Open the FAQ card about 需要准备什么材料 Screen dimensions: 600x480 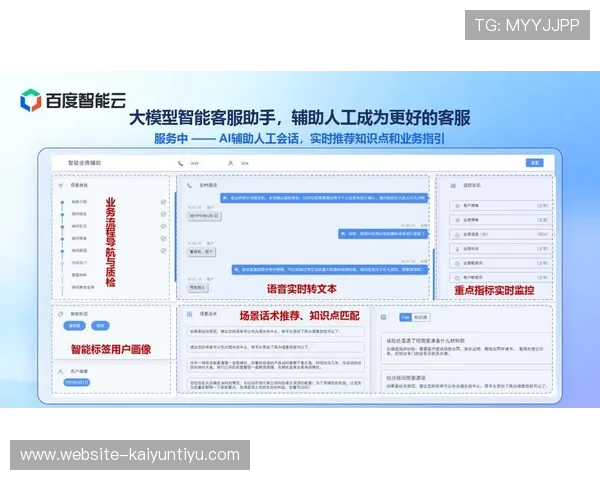coord(467,348)
